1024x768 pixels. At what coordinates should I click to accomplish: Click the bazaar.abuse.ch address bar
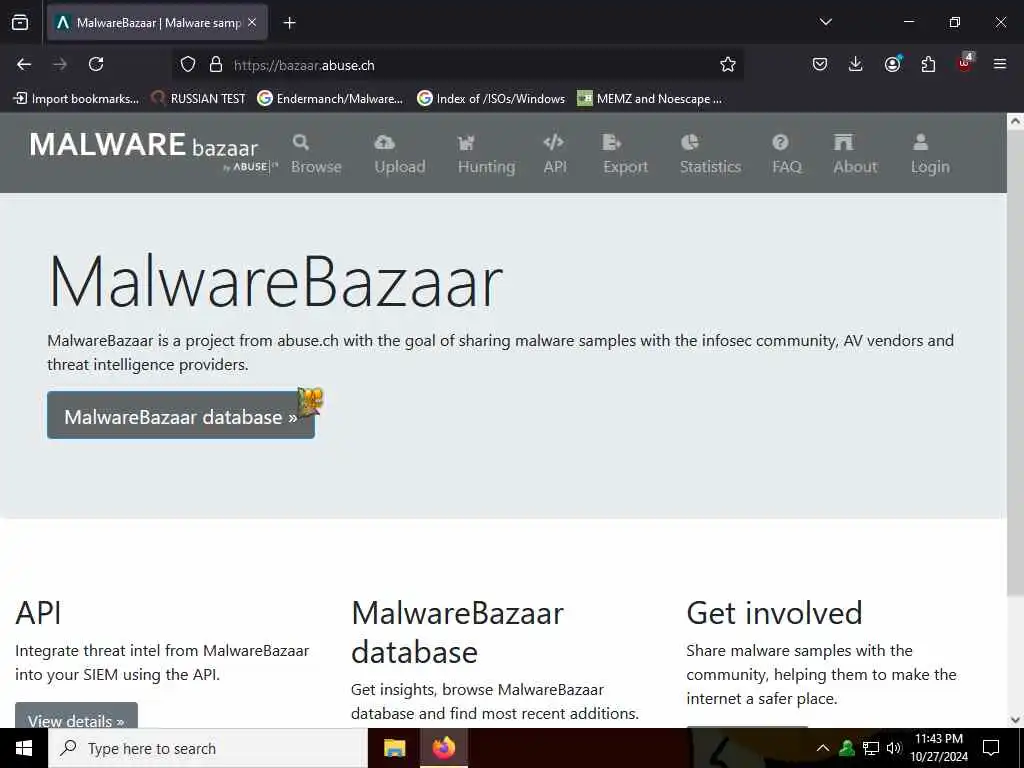457,65
